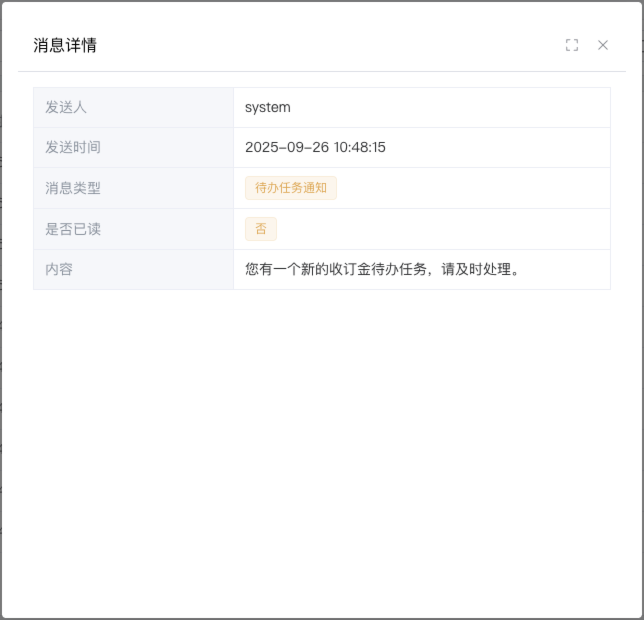Click blank space right of the system value
The height and width of the screenshot is (620, 644).
pyautogui.click(x=450, y=107)
